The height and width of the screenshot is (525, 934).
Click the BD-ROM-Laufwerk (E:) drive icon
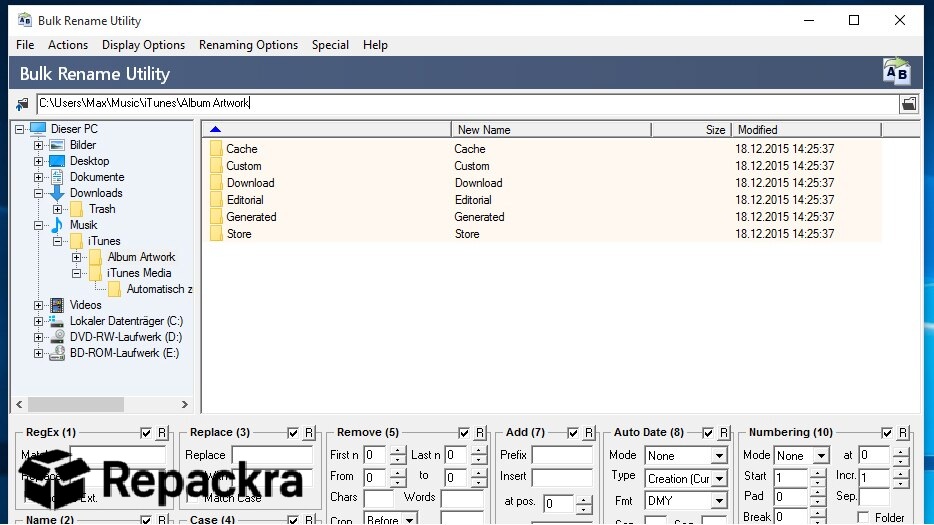pyautogui.click(x=57, y=353)
